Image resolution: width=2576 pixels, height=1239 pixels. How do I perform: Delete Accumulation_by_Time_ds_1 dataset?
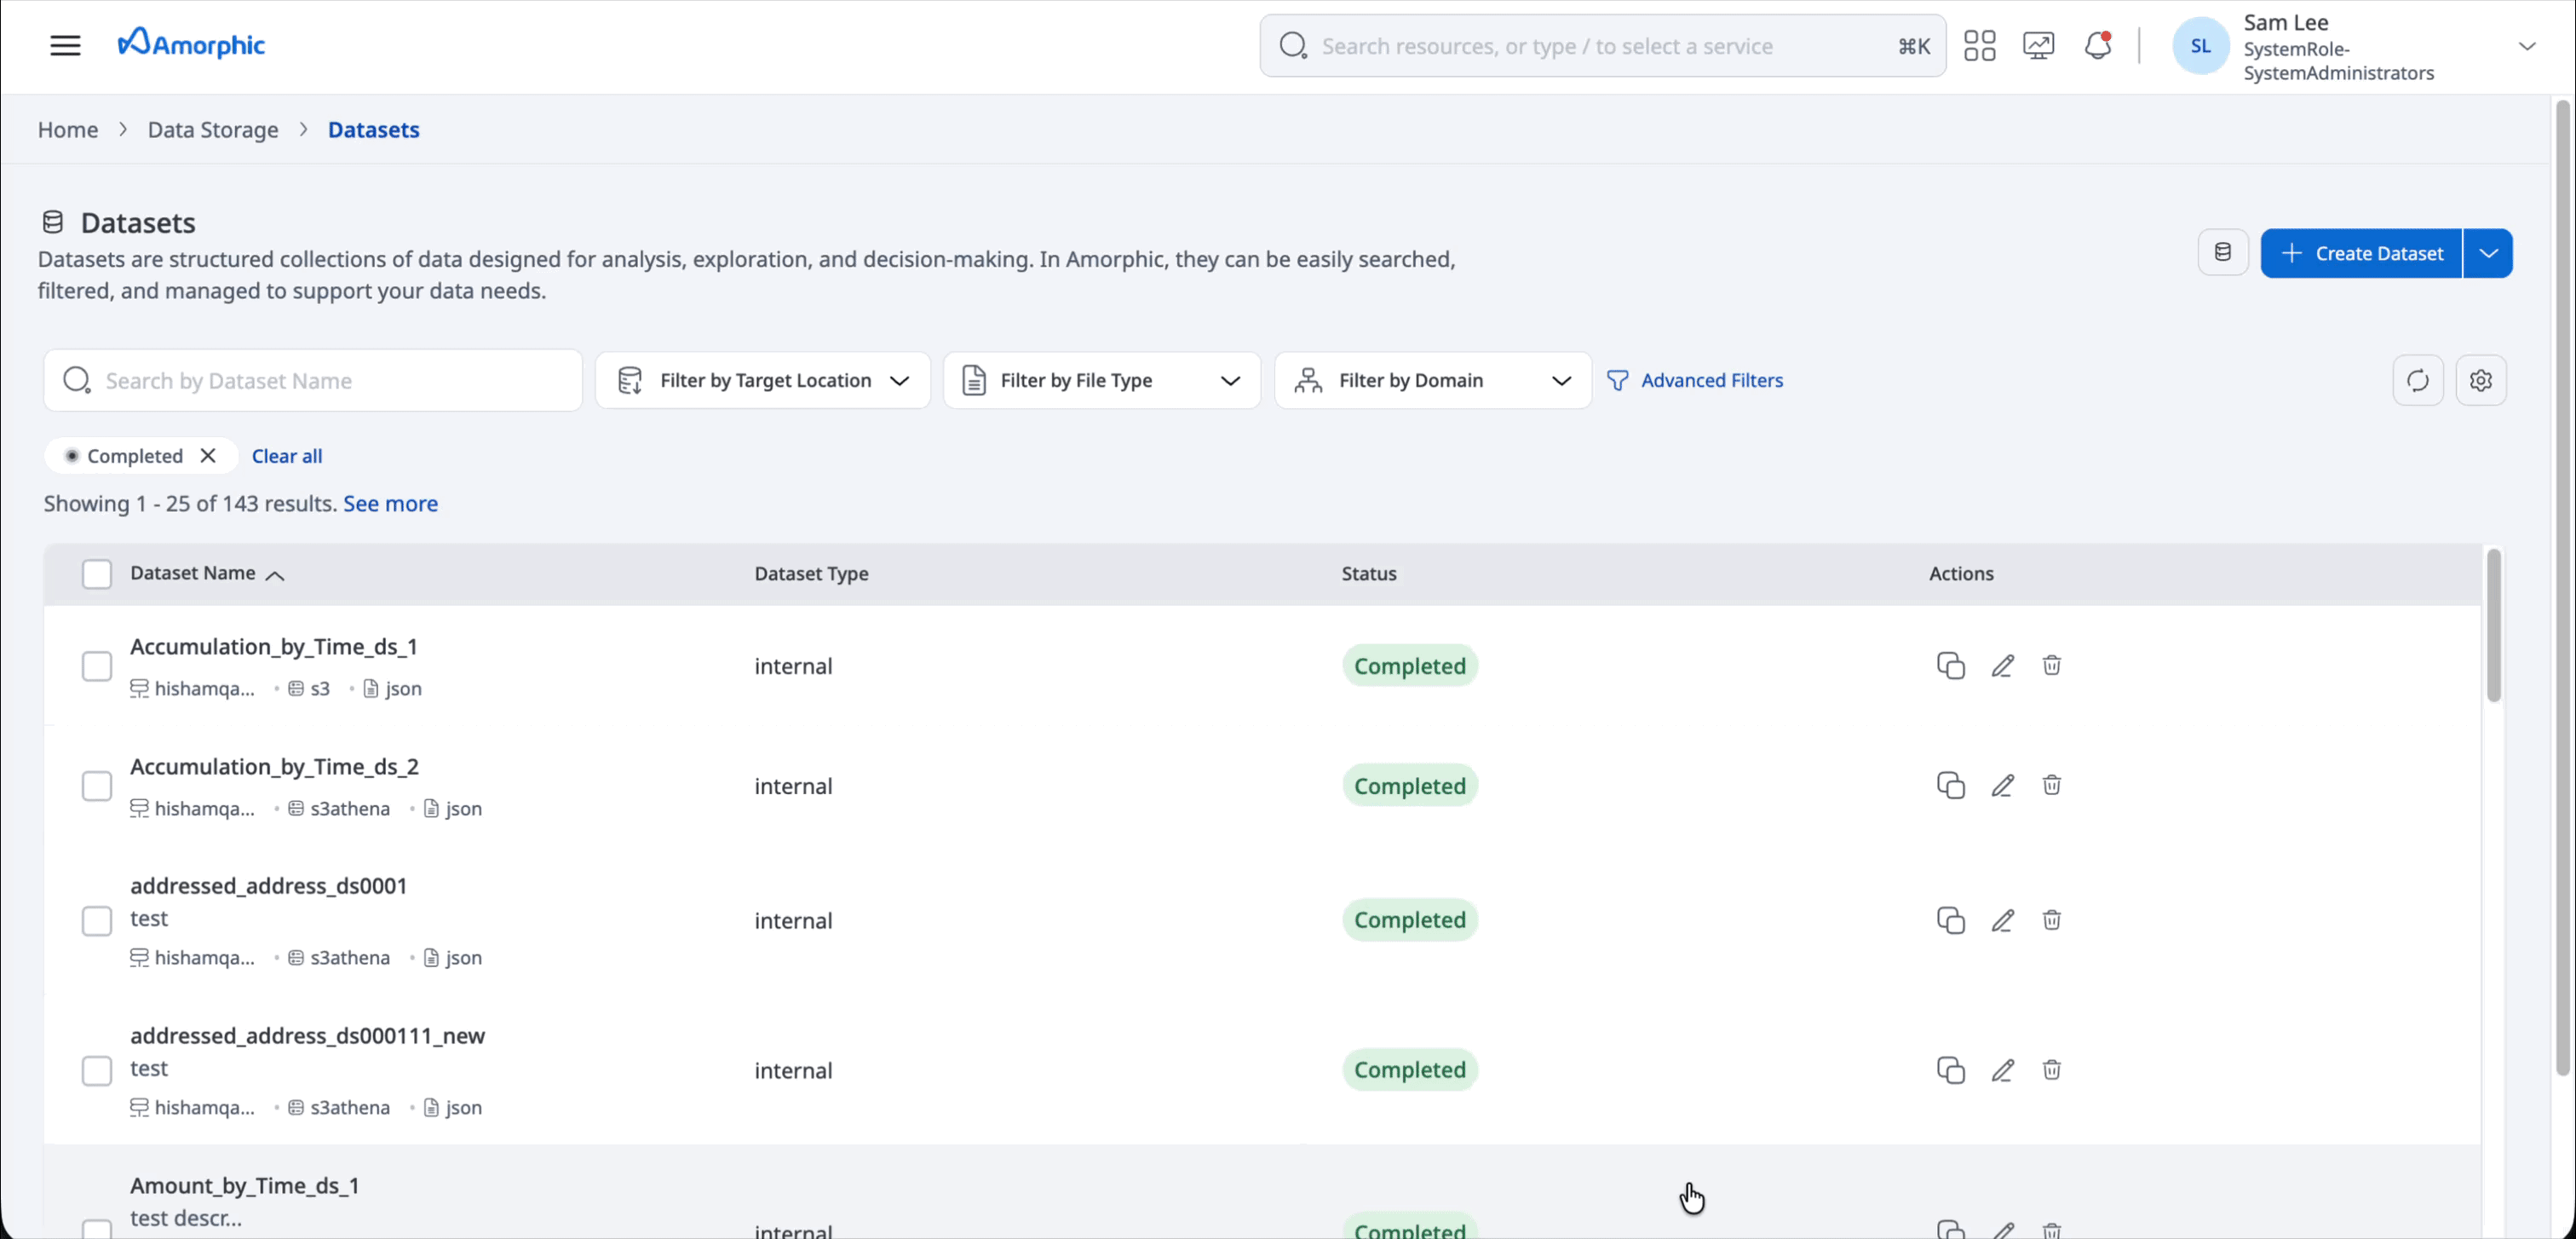(x=2051, y=665)
